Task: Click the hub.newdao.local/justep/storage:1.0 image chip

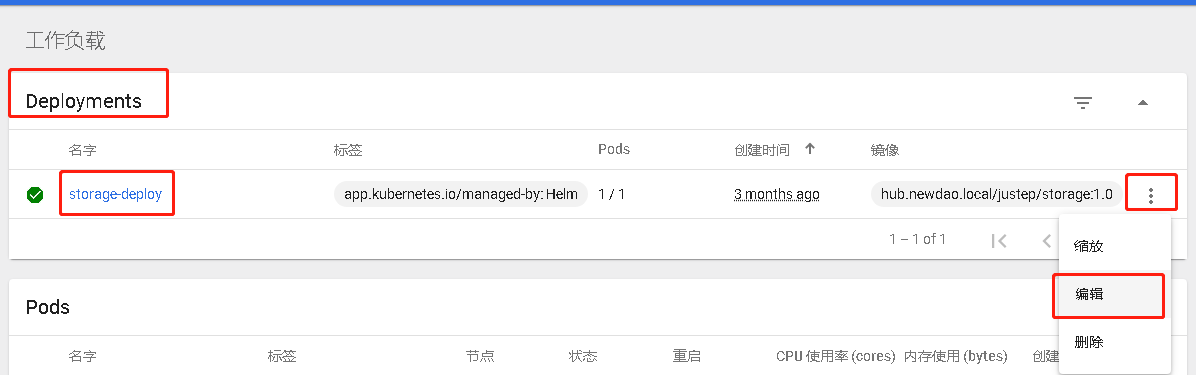Action: (x=996, y=194)
